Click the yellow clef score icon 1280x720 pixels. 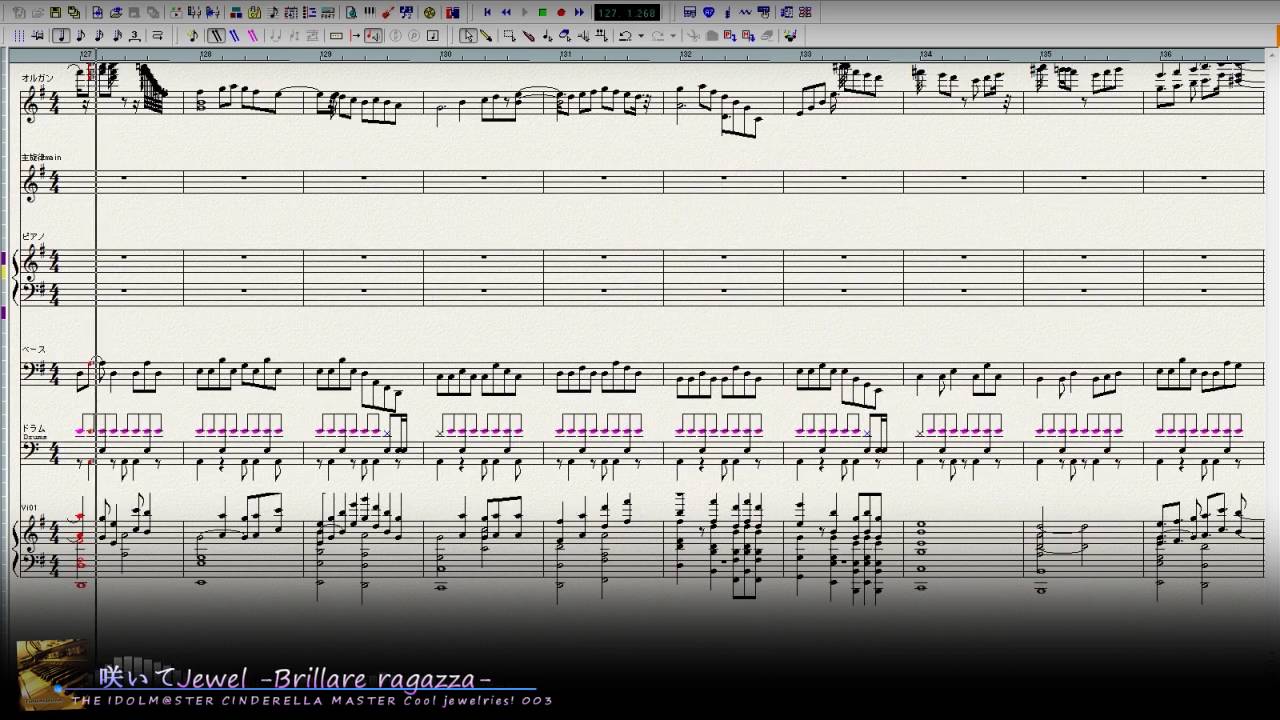(x=255, y=13)
